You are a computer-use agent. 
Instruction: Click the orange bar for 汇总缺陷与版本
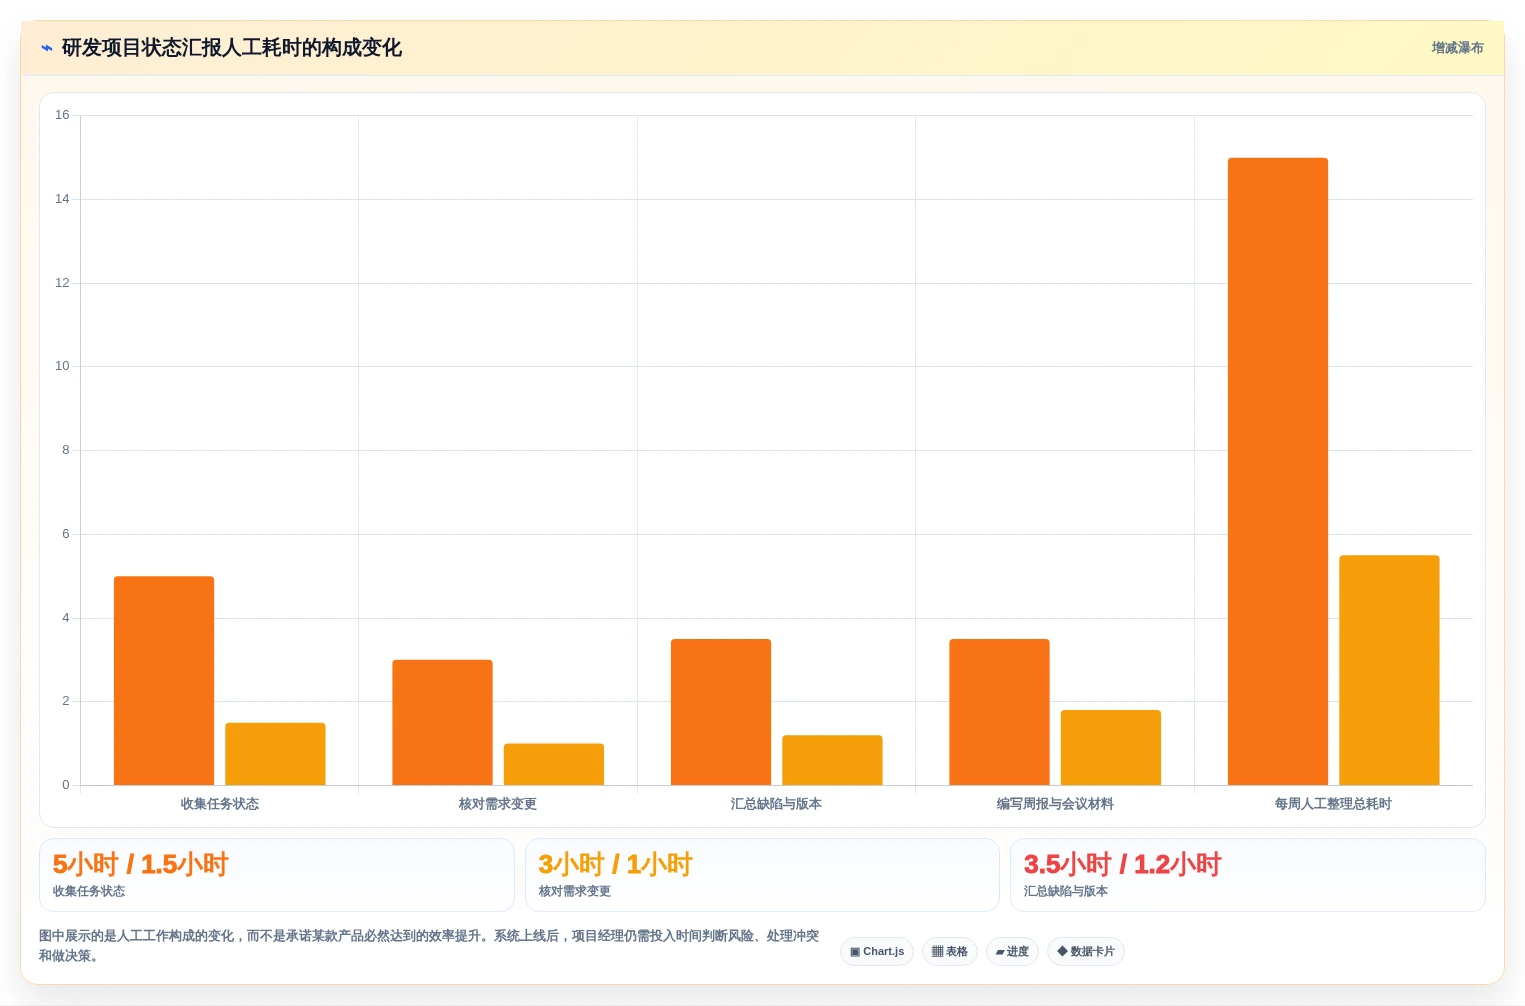pos(721,712)
